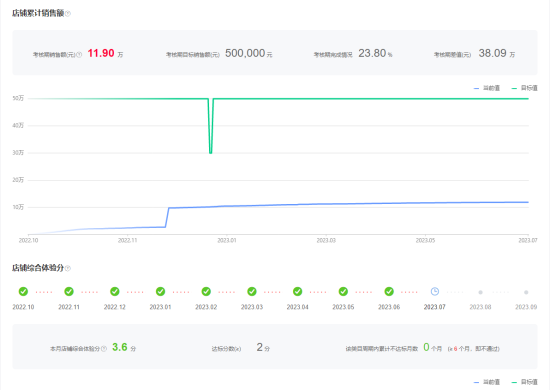Select the green check icon above 2023.02
The image size is (550, 390).
coord(206,291)
